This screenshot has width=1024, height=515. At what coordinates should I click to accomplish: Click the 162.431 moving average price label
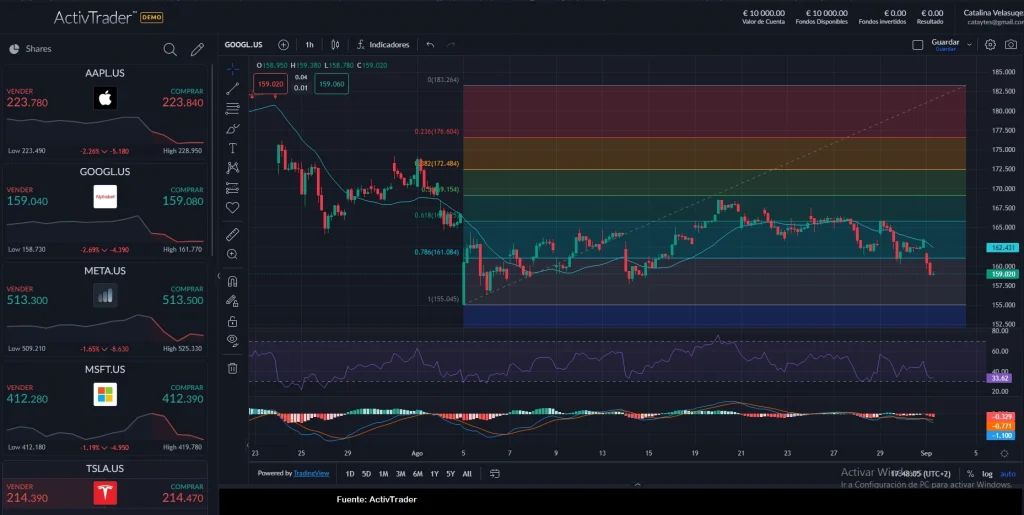point(1002,248)
